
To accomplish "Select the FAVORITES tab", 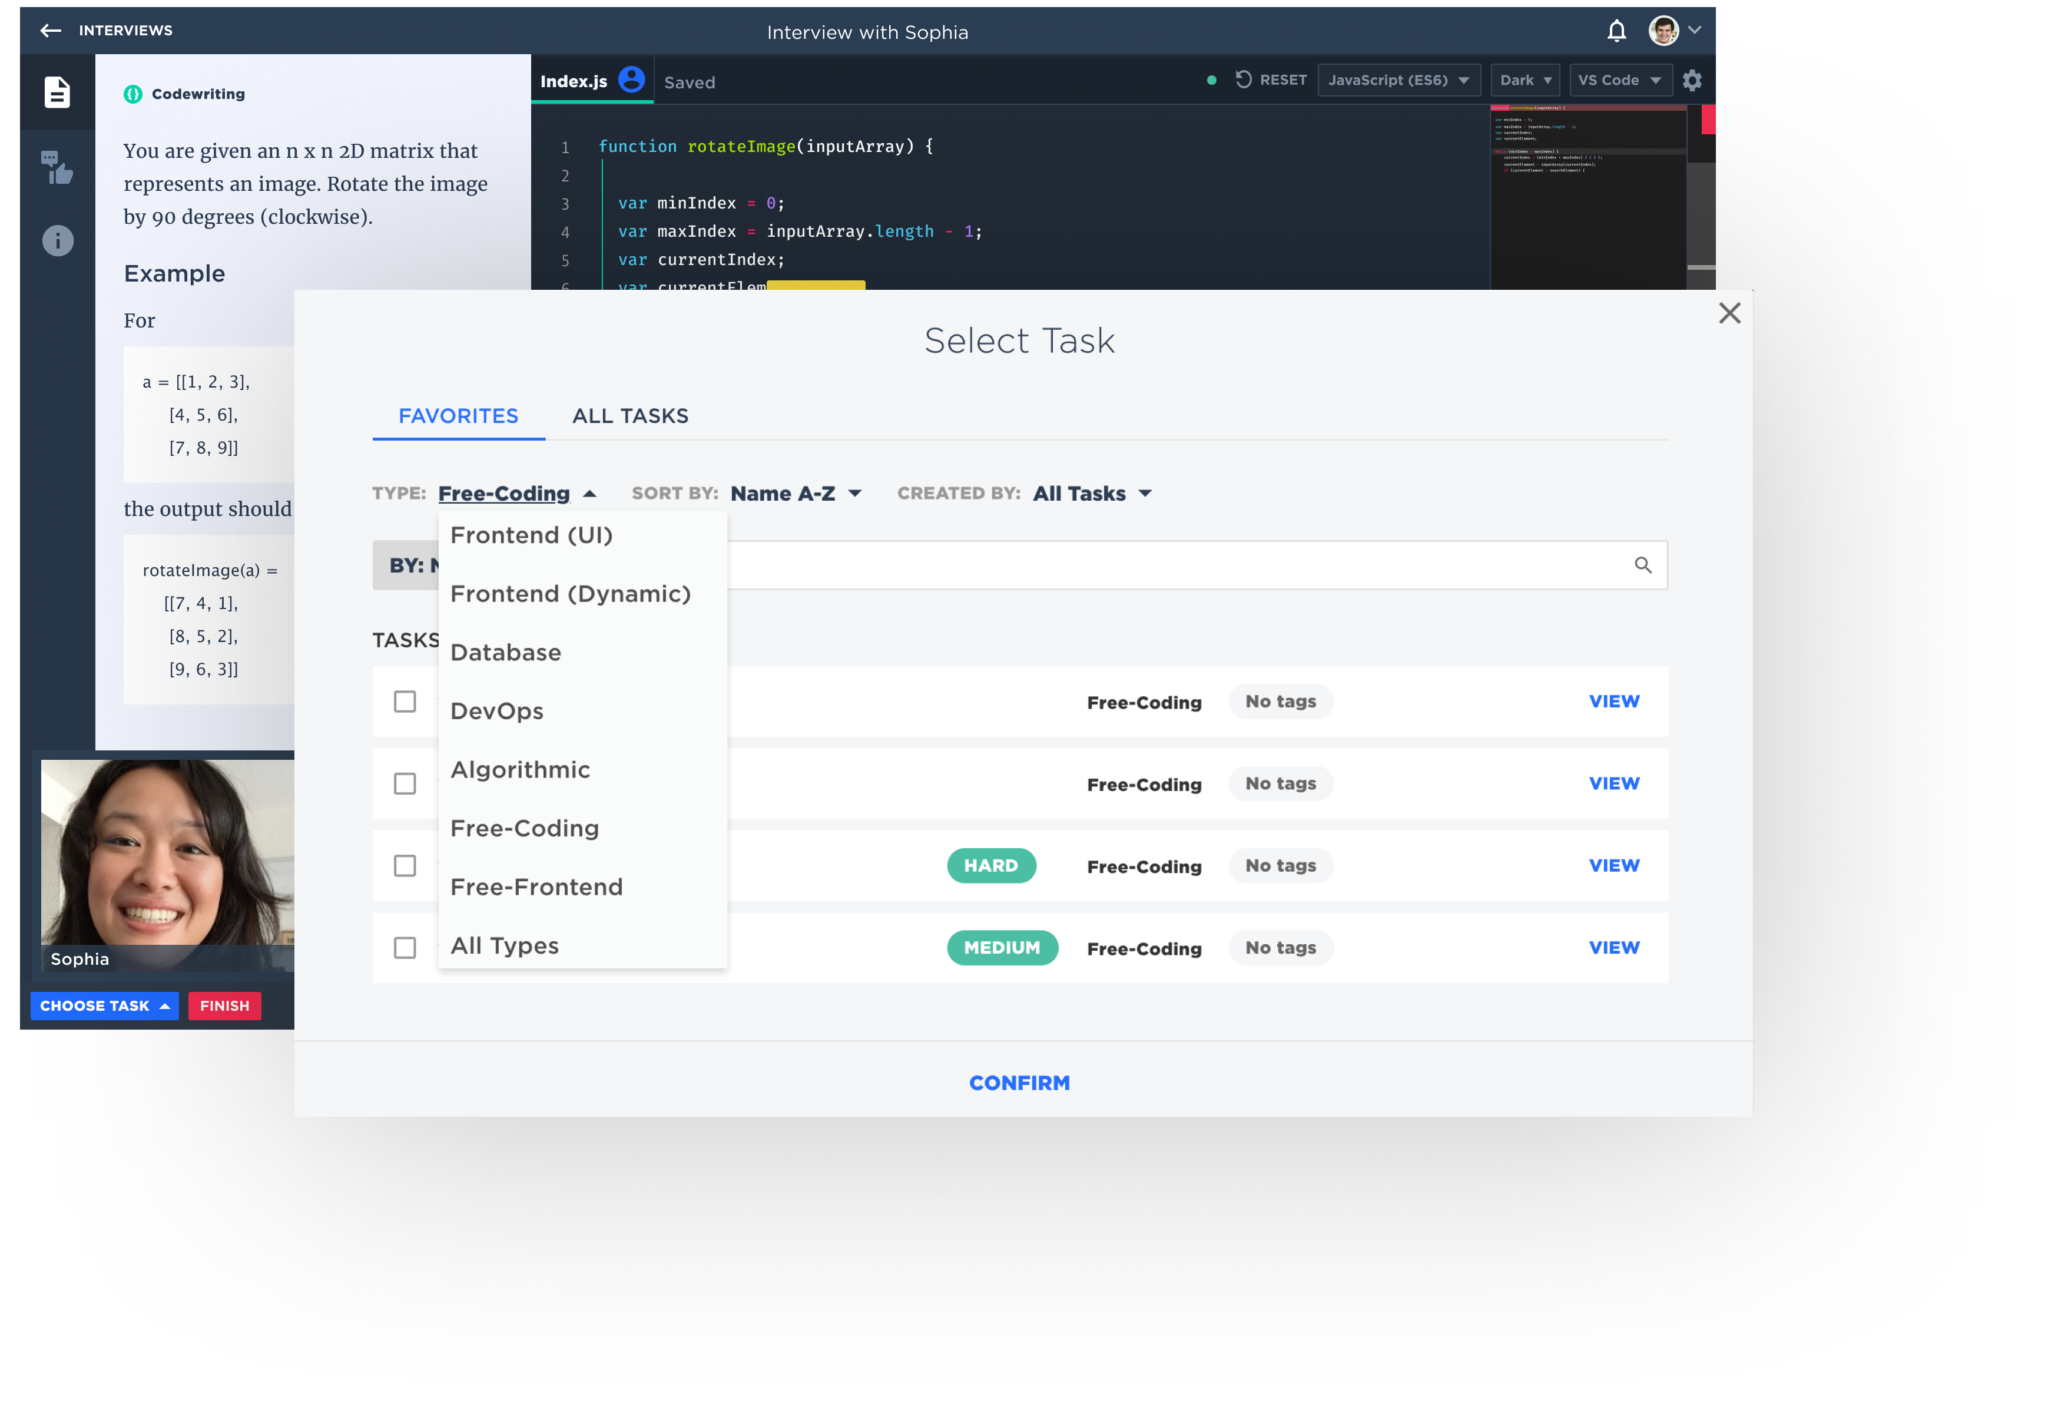I will click(459, 415).
